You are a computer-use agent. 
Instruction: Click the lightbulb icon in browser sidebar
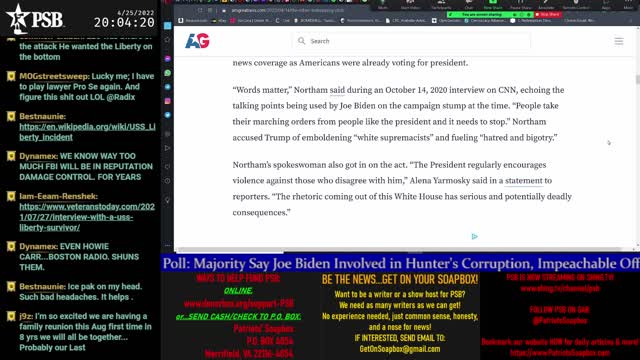point(167,200)
